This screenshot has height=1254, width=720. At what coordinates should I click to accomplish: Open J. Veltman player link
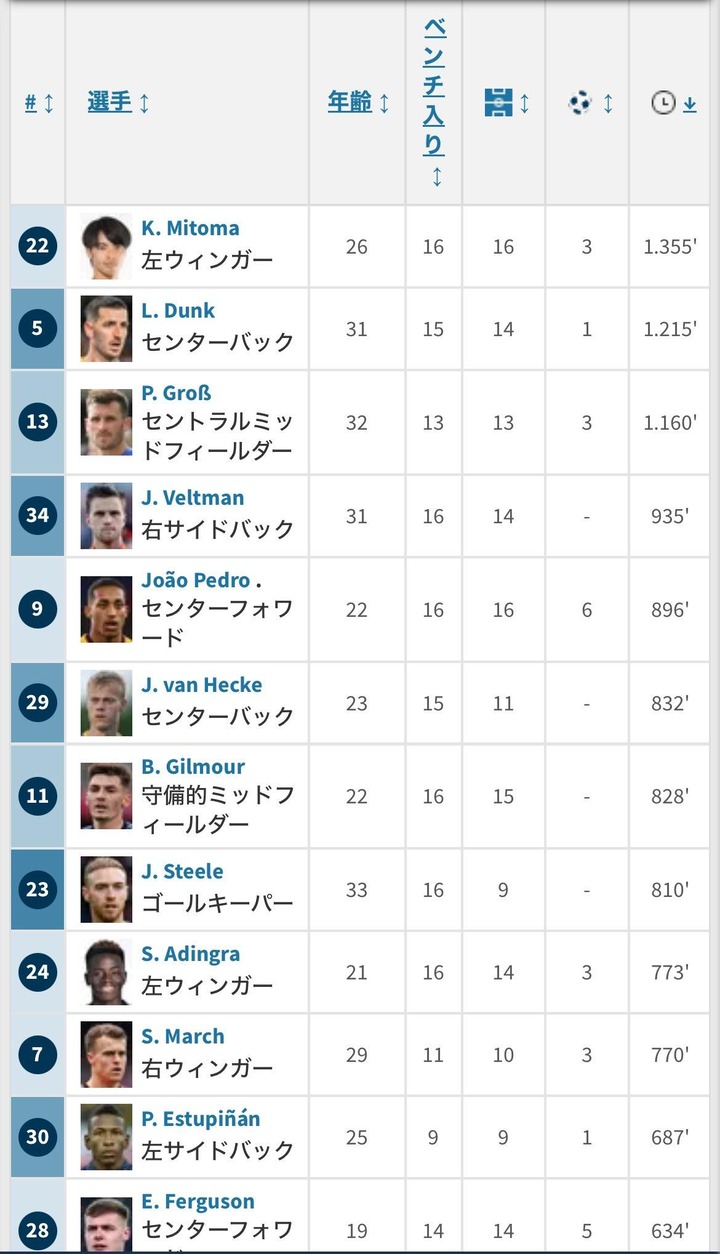point(192,498)
